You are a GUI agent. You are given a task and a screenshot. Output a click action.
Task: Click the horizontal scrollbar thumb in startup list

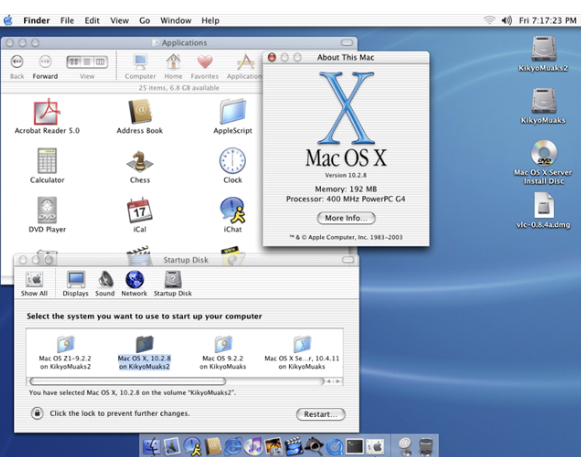(x=127, y=381)
